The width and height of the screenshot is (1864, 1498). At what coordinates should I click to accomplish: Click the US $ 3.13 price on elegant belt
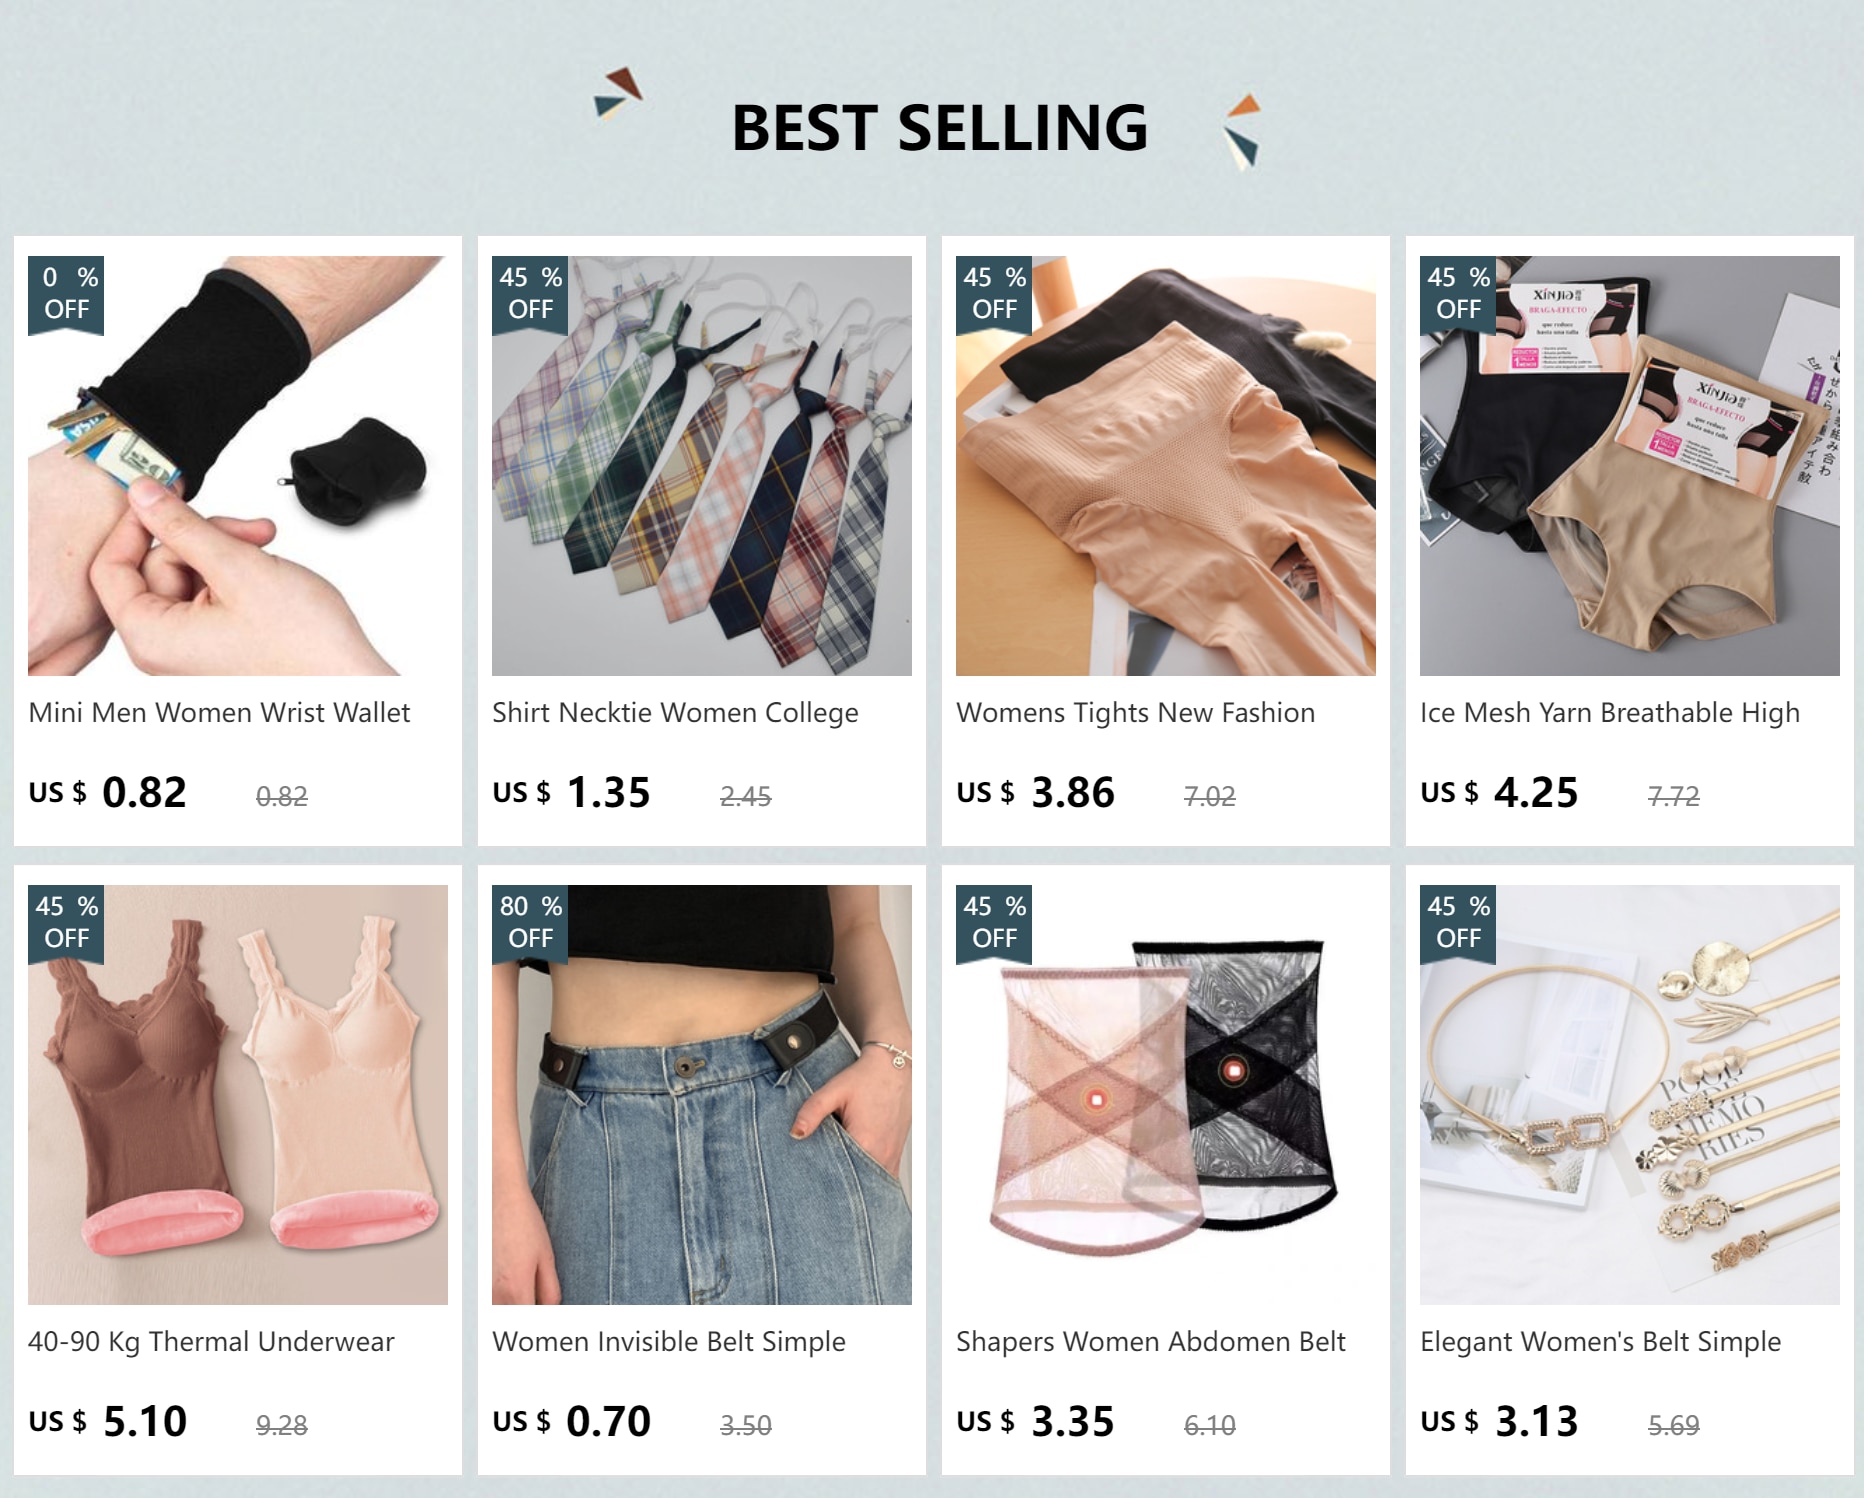(x=1499, y=1421)
